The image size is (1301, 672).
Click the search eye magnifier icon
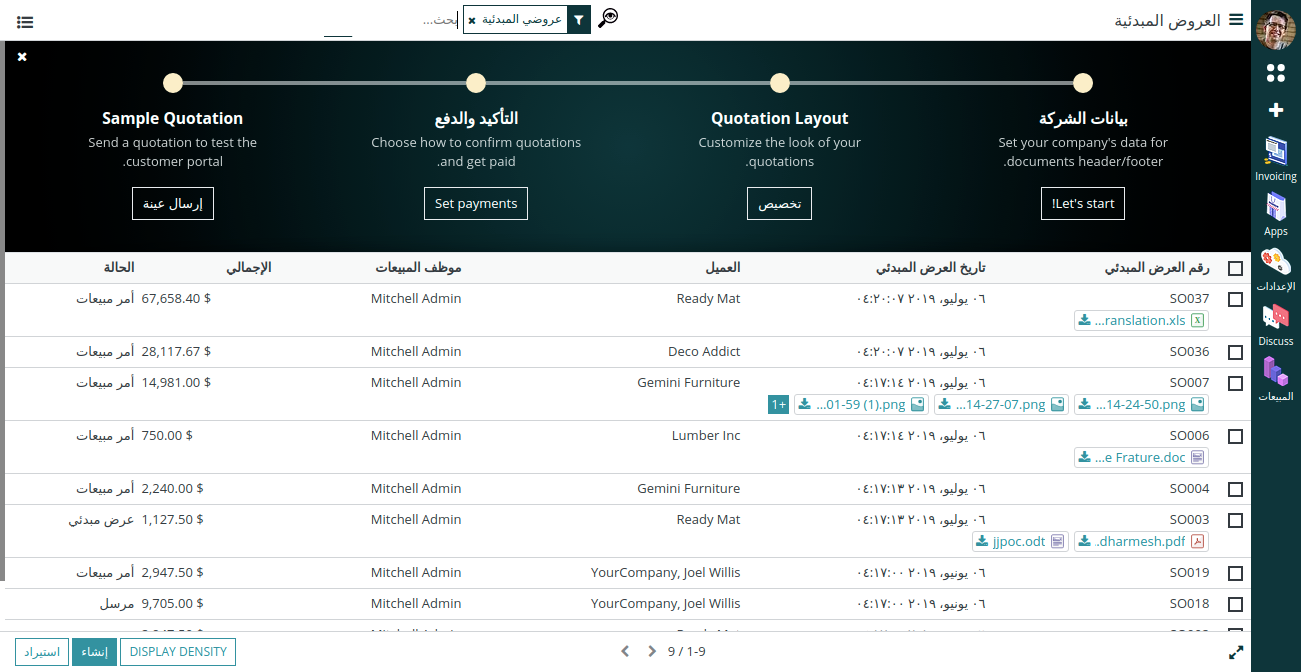point(608,19)
